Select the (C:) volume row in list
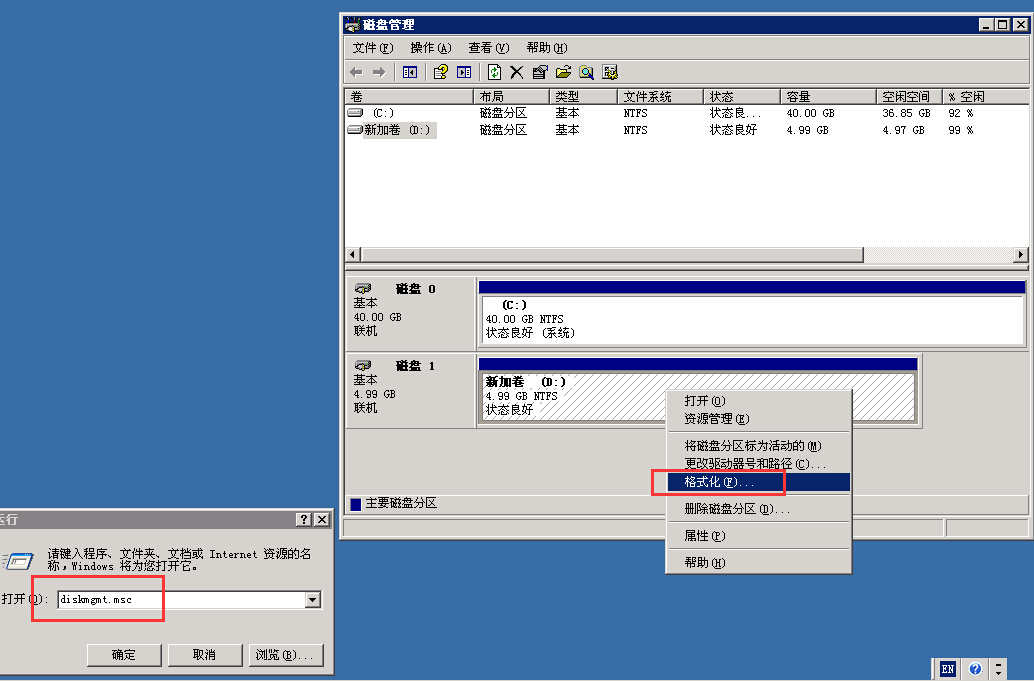 (384, 114)
